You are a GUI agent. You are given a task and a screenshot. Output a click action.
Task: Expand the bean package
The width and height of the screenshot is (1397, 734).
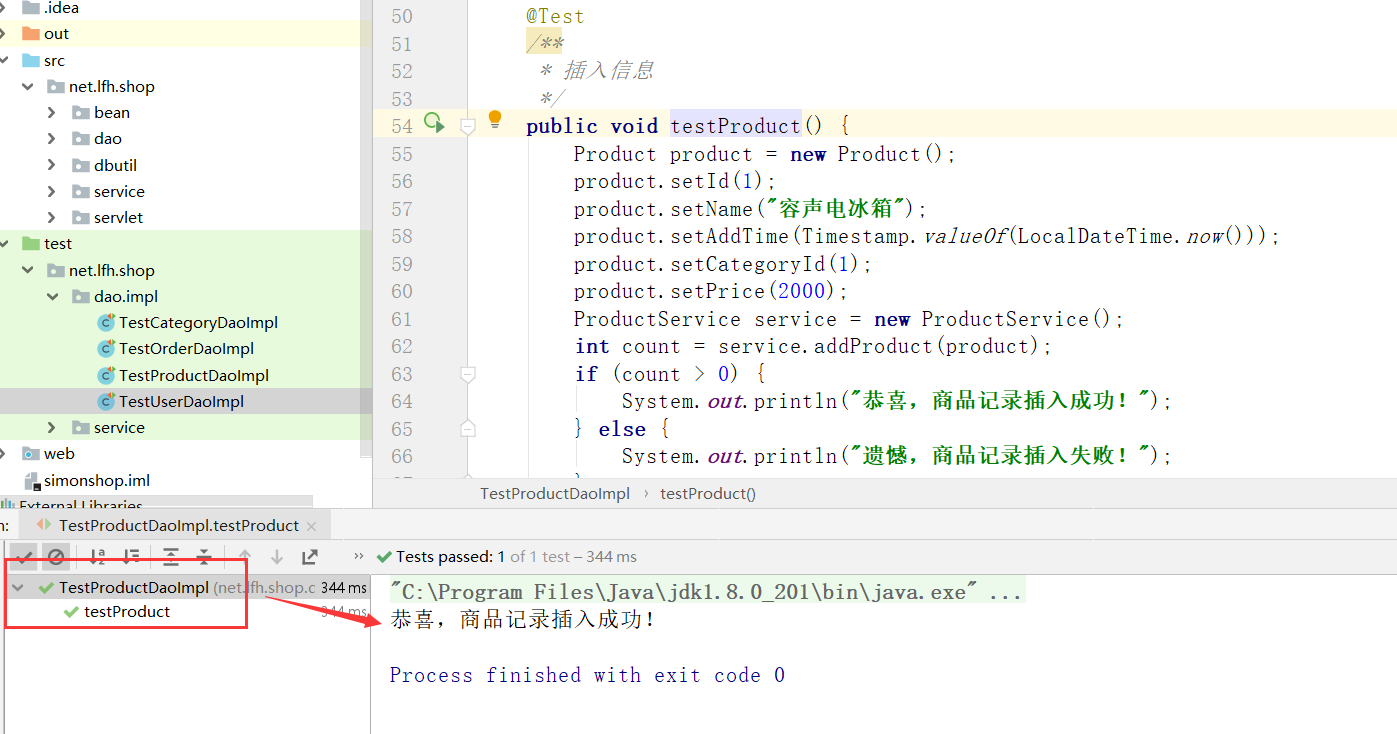tap(52, 113)
